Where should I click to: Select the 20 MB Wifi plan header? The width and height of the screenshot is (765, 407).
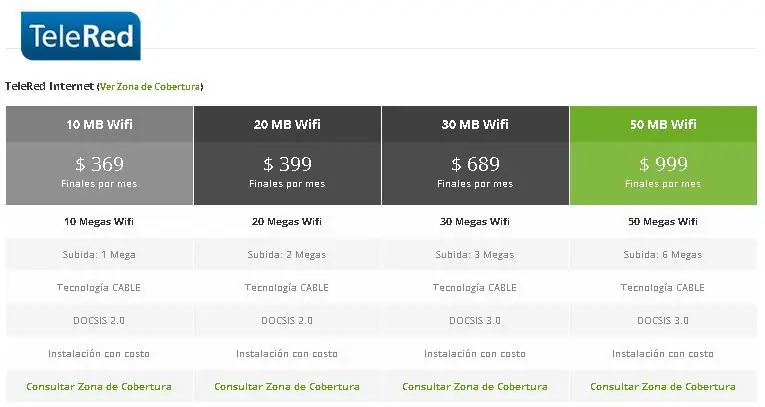click(x=287, y=124)
